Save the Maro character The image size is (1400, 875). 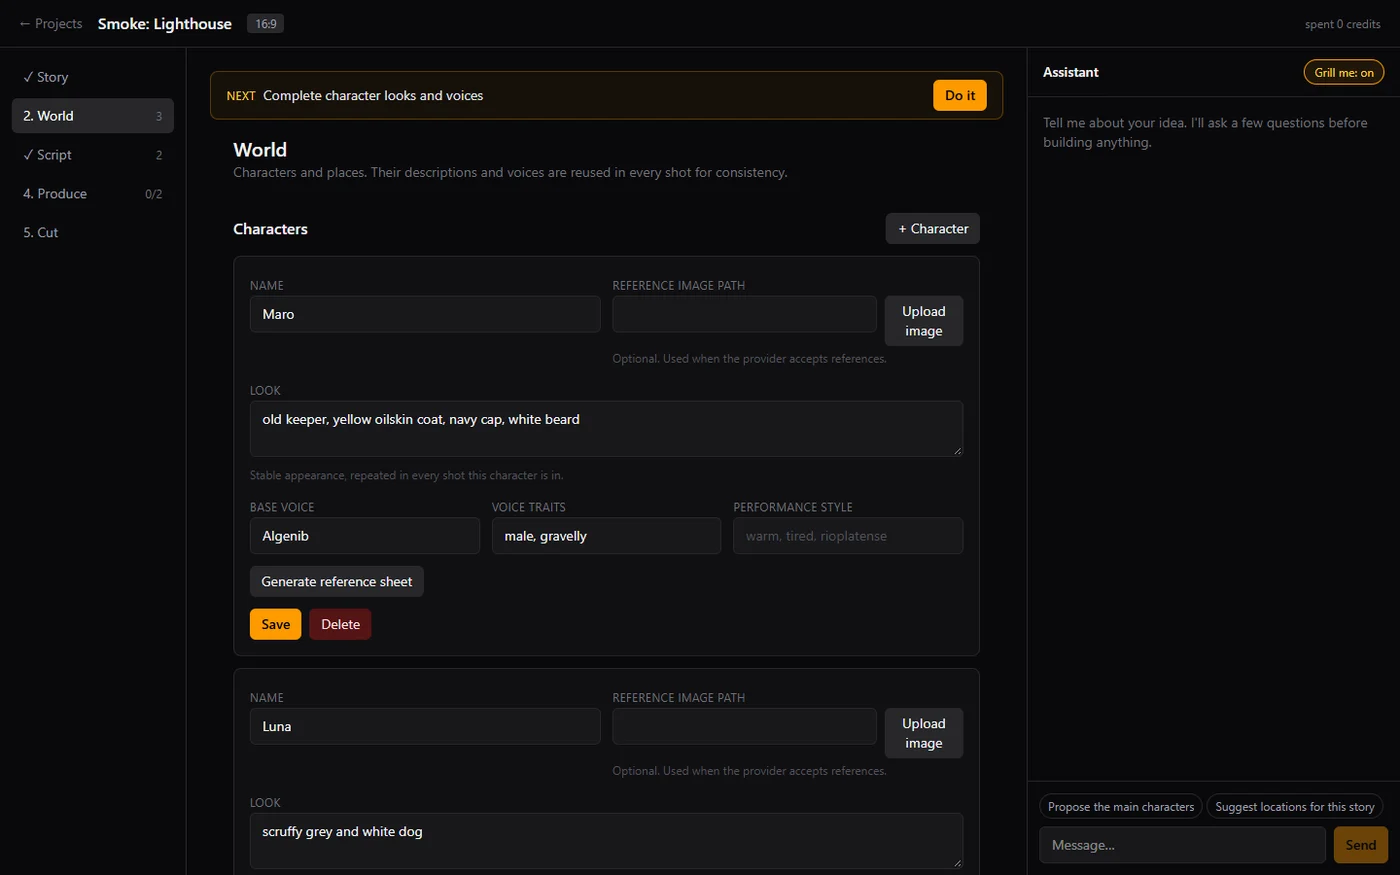click(276, 624)
